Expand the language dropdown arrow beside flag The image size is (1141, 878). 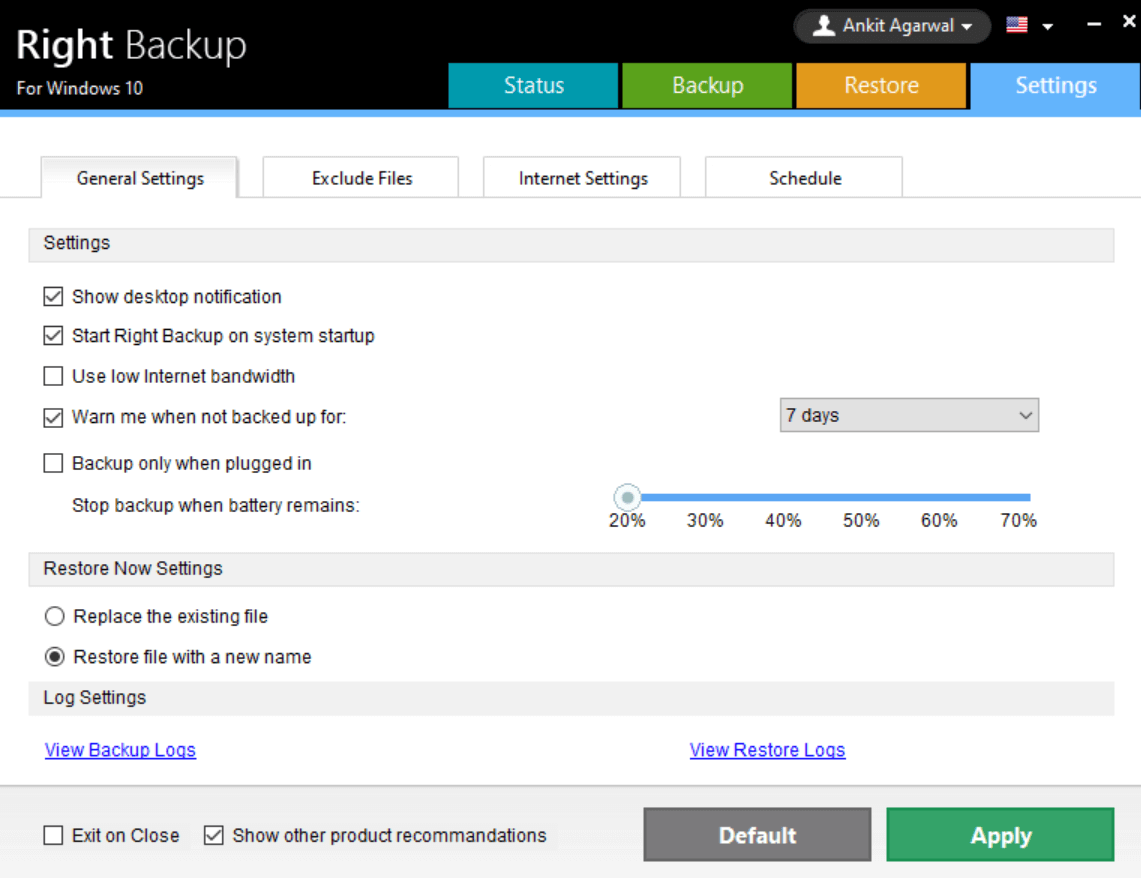point(1047,27)
